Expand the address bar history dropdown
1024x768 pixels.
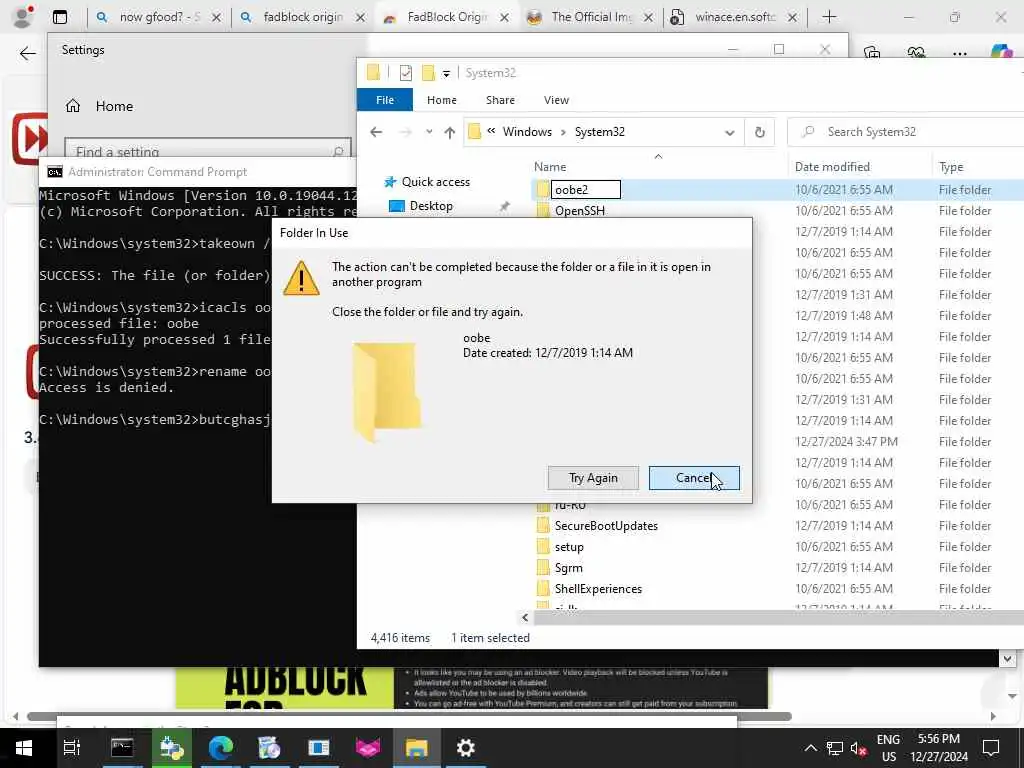point(729,133)
